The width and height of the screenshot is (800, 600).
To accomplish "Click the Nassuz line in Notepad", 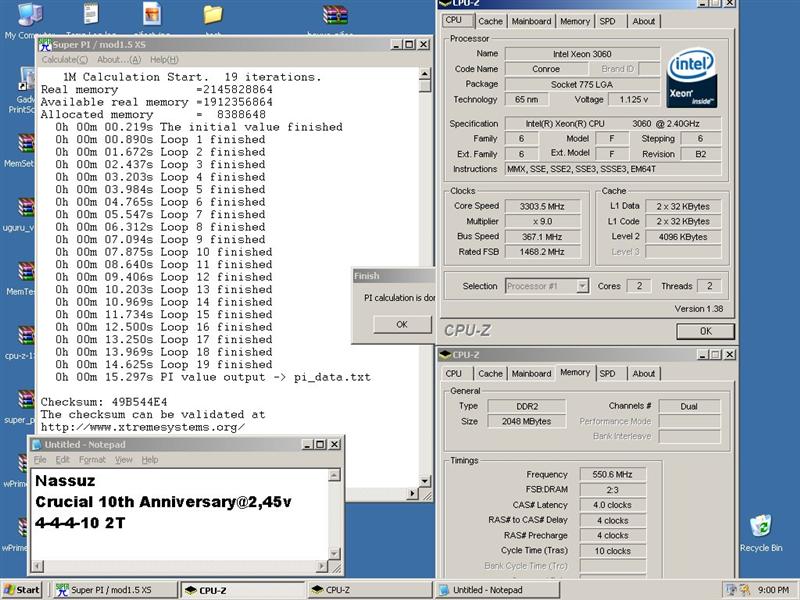I will [65, 481].
